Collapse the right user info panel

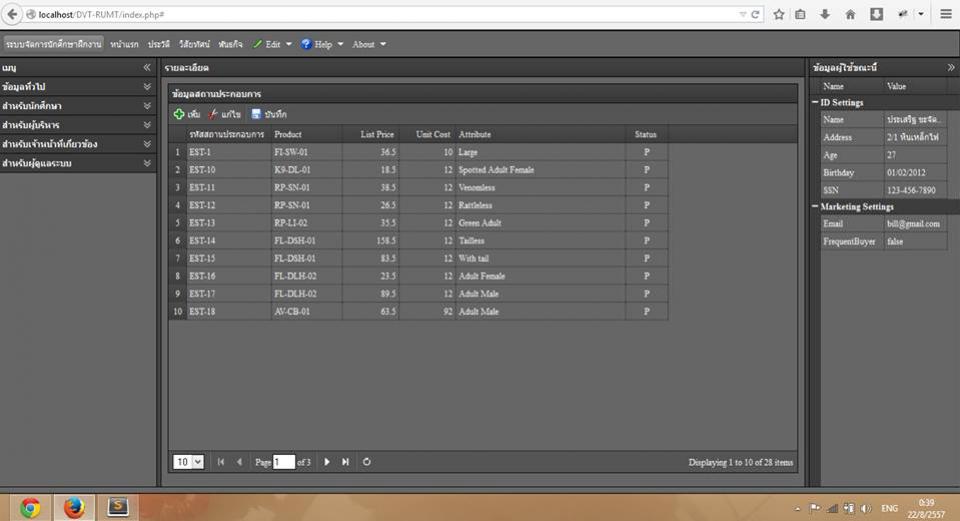(x=951, y=67)
